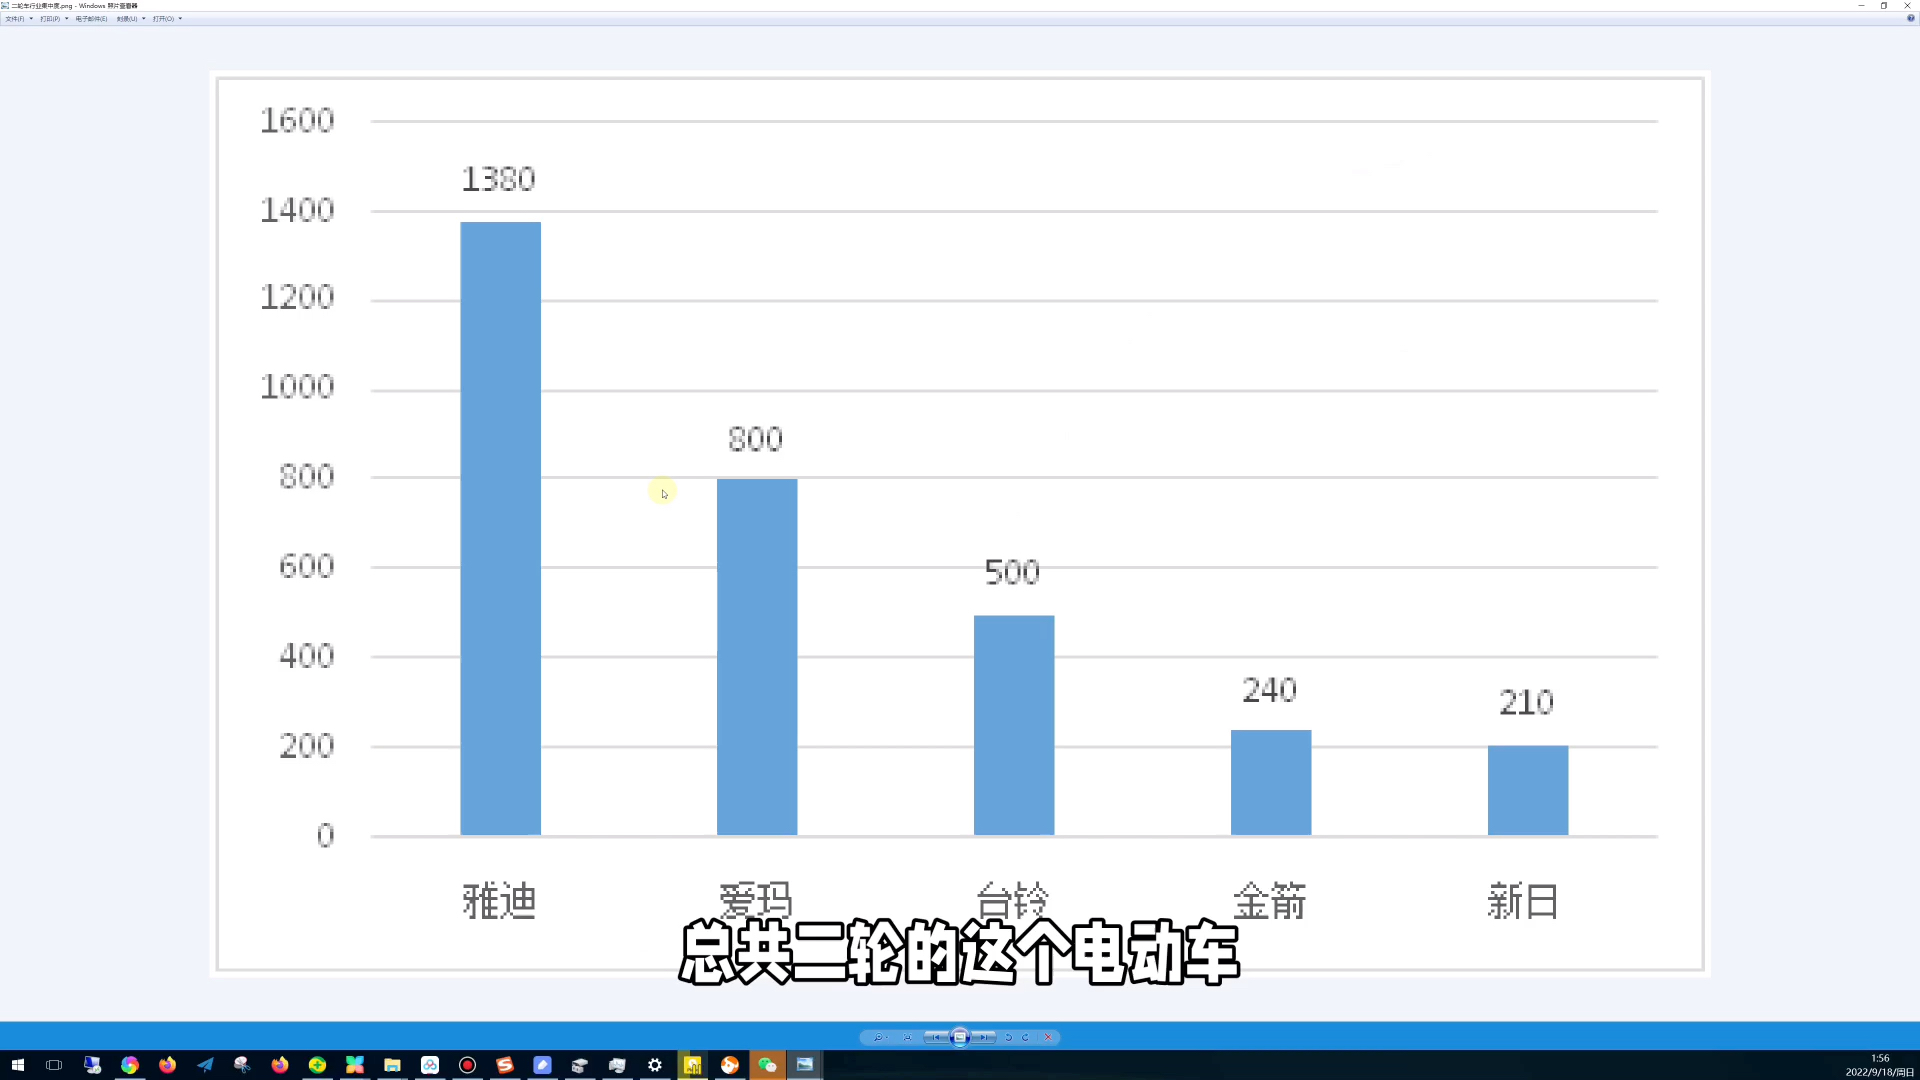
Task: Open the Windows Start menu
Action: [x=17, y=1065]
